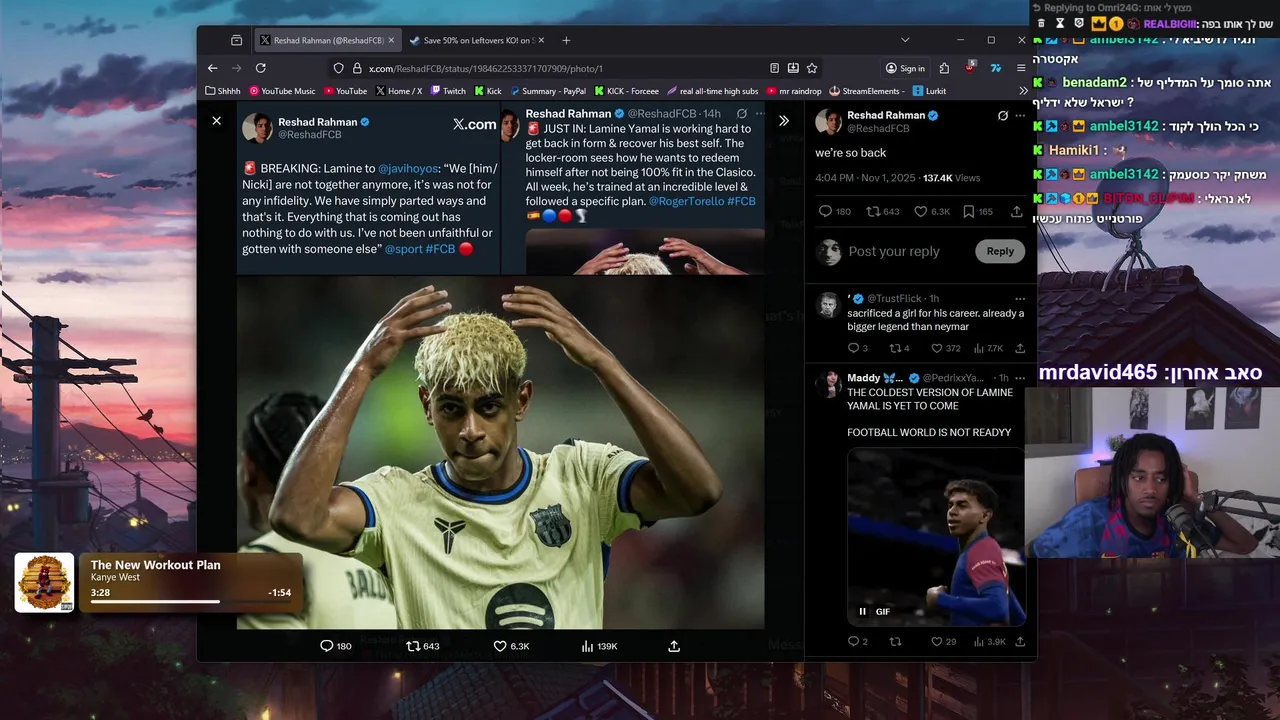Open the Summary - PayPal bookmark
1280x720 pixels.
coord(548,91)
